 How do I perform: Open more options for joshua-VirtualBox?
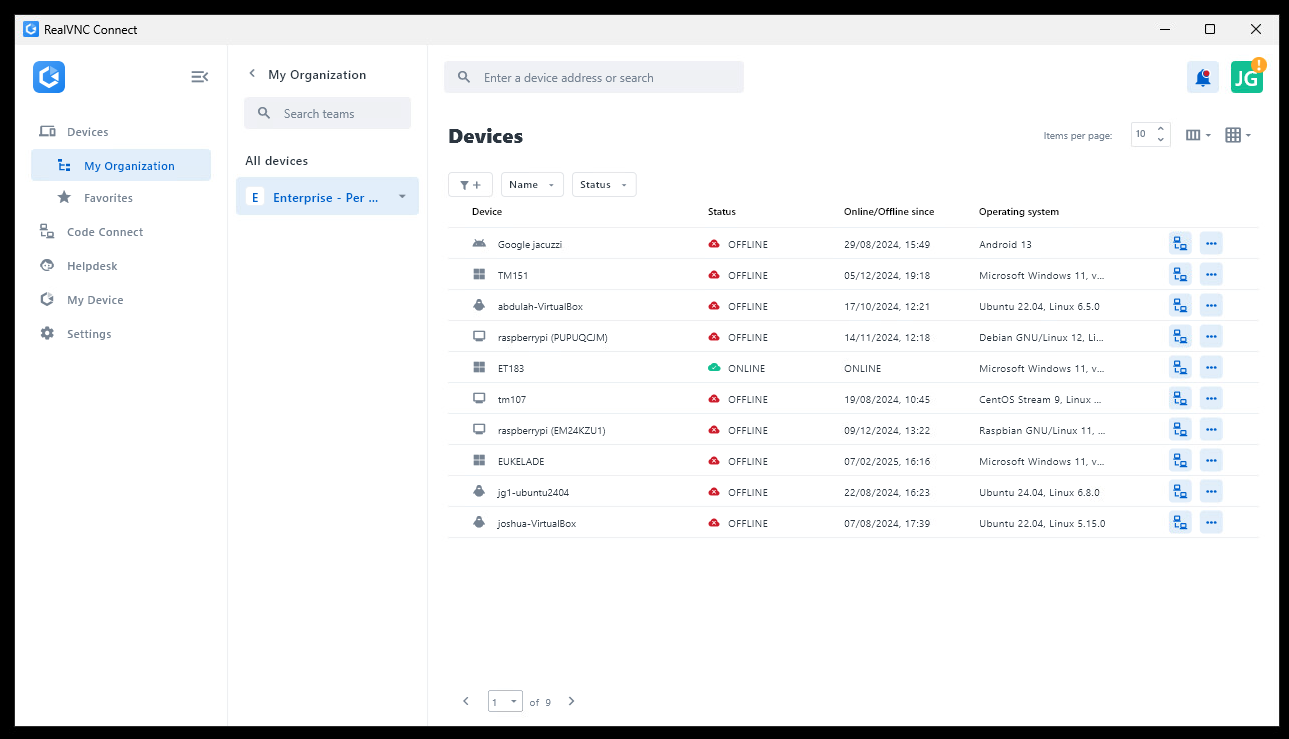click(x=1211, y=523)
